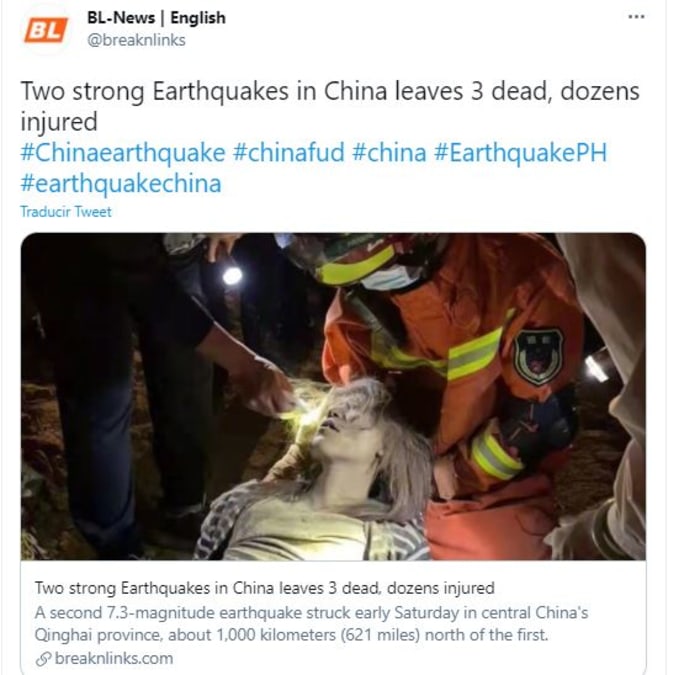
Task: Click the chain link icon beside breaknlinks.com
Action: (43, 659)
